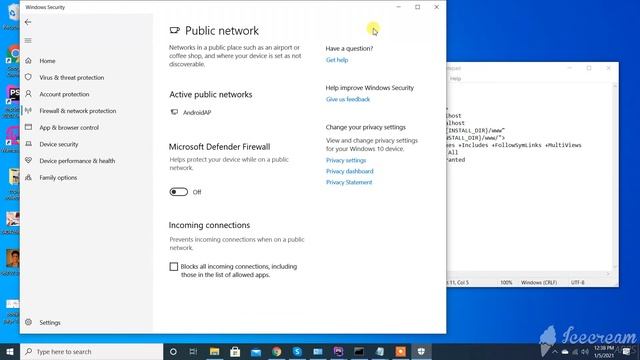Open the volume control in system tray

pyautogui.click(x=585, y=352)
